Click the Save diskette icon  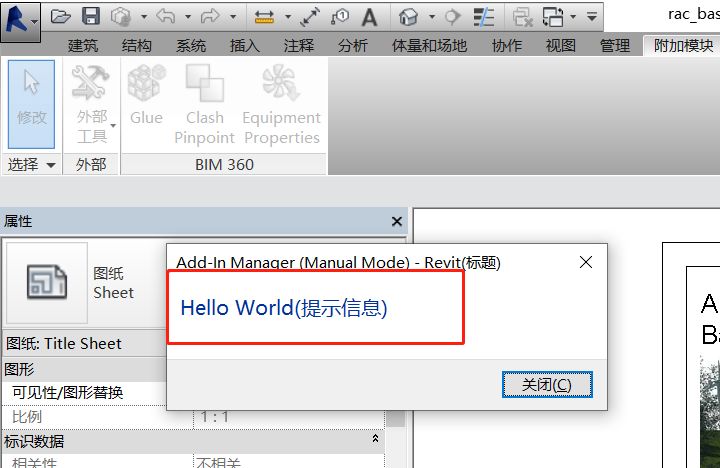tap(91, 17)
